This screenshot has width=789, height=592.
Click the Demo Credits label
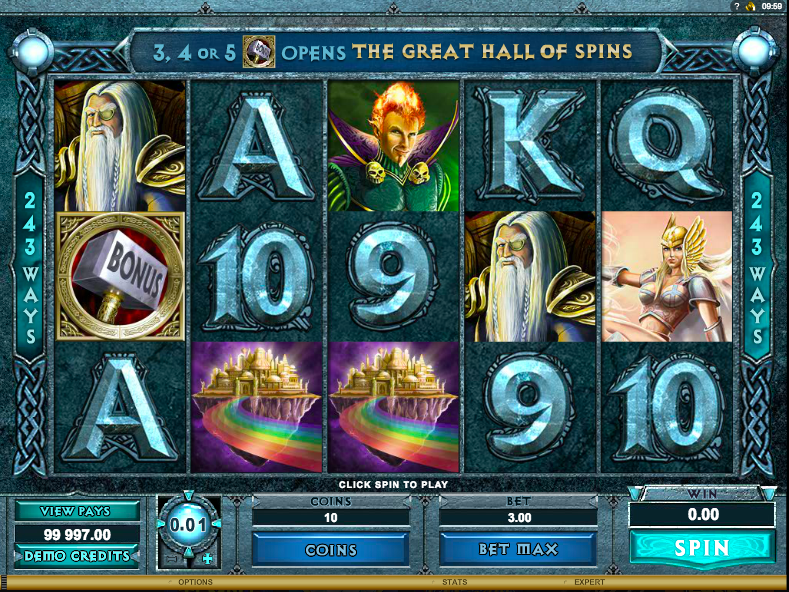[x=77, y=556]
